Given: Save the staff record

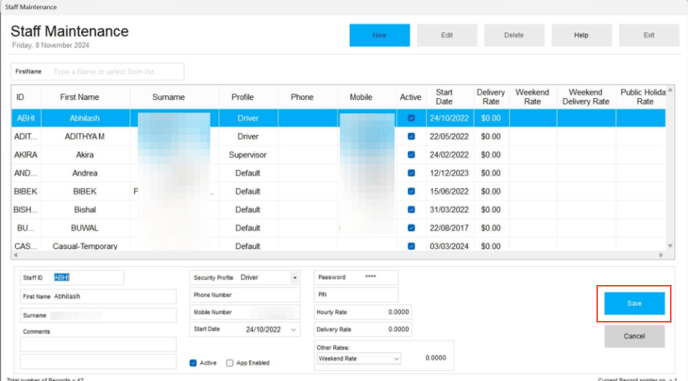Looking at the screenshot, I should [x=634, y=303].
